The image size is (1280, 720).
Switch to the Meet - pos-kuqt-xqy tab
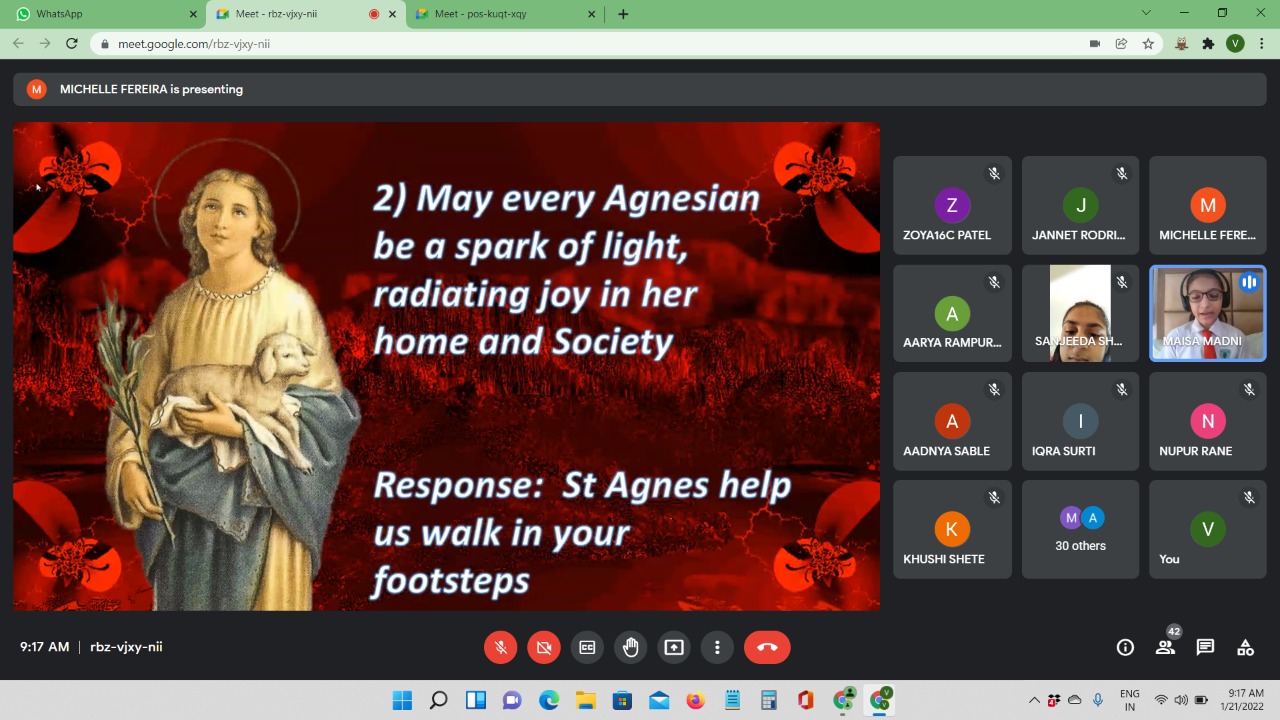(505, 14)
